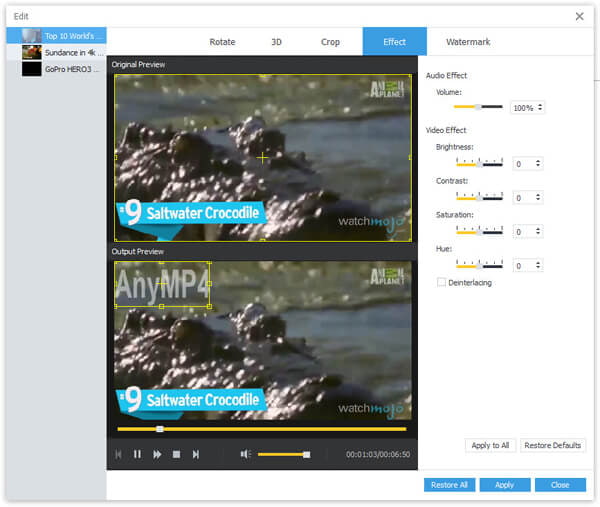The image size is (600, 507).
Task: Switch to the Watermark tab
Action: coord(468,42)
